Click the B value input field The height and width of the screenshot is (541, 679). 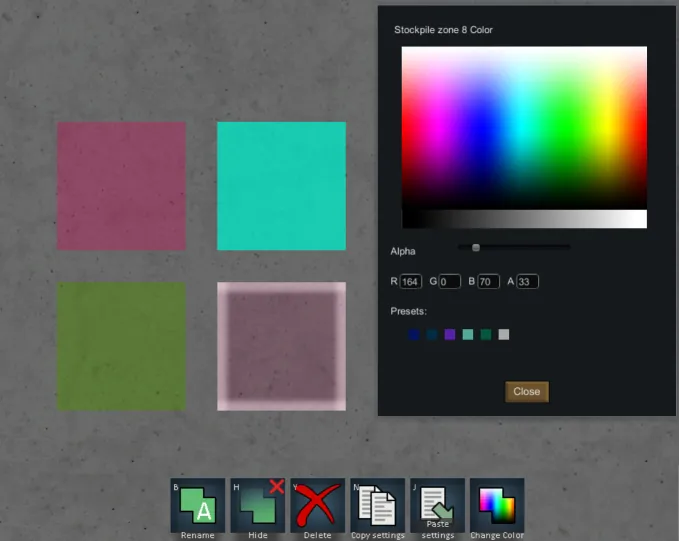click(488, 282)
